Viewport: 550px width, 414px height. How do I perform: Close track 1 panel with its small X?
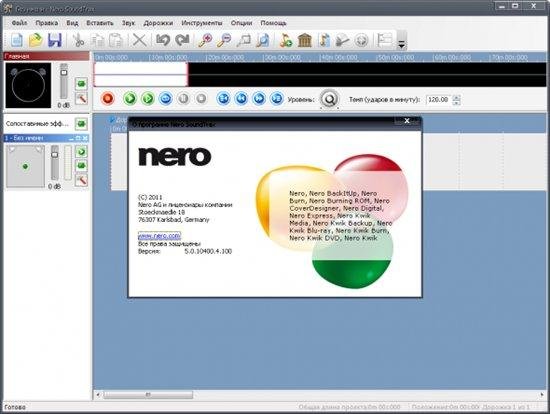point(85,138)
